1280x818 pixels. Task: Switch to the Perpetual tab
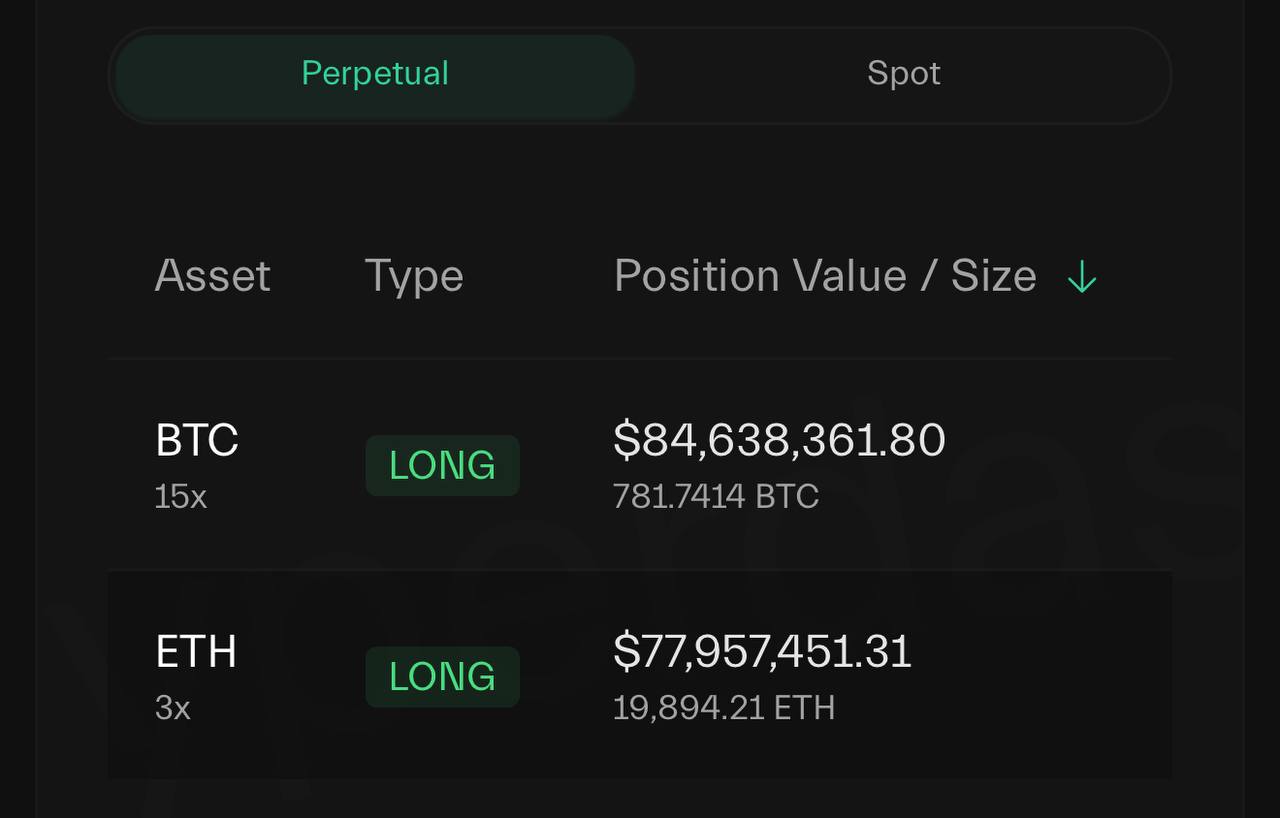375,74
